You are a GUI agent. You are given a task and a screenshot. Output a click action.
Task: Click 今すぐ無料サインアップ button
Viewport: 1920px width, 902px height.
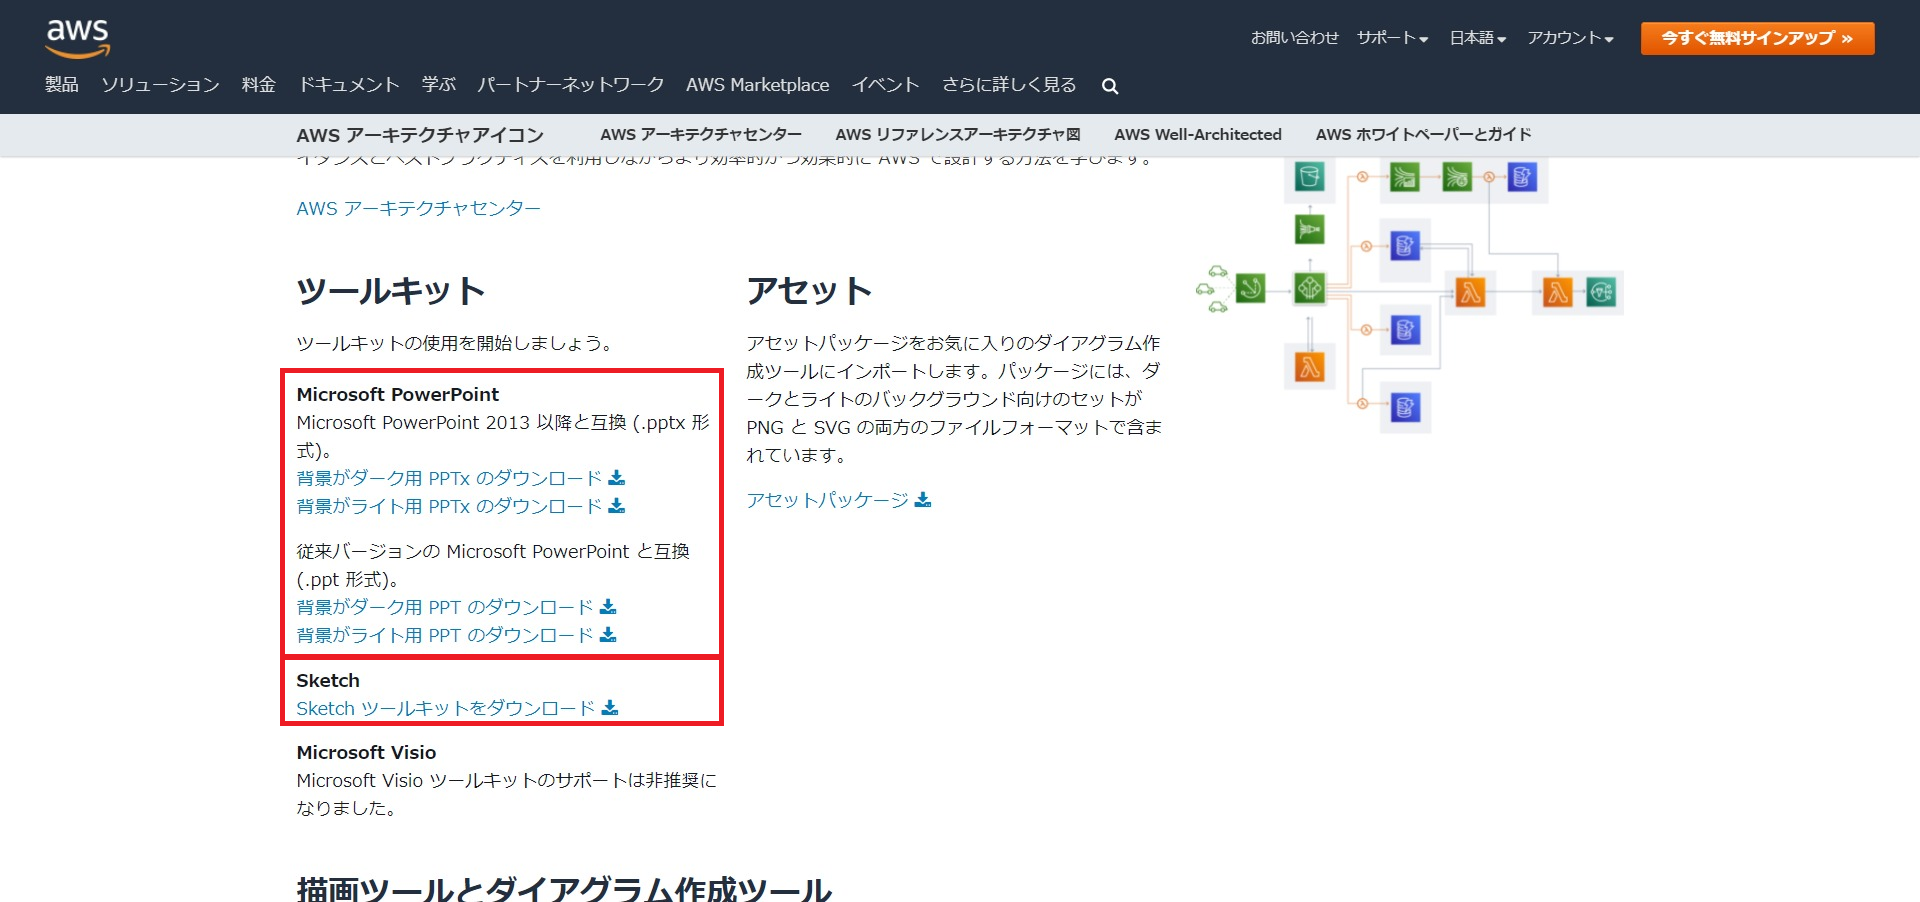point(1757,38)
